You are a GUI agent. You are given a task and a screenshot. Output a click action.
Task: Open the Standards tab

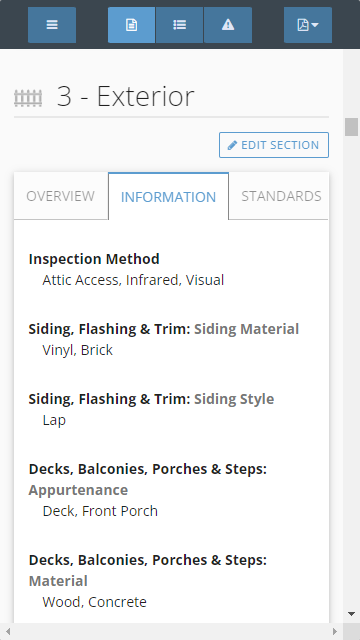(281, 196)
